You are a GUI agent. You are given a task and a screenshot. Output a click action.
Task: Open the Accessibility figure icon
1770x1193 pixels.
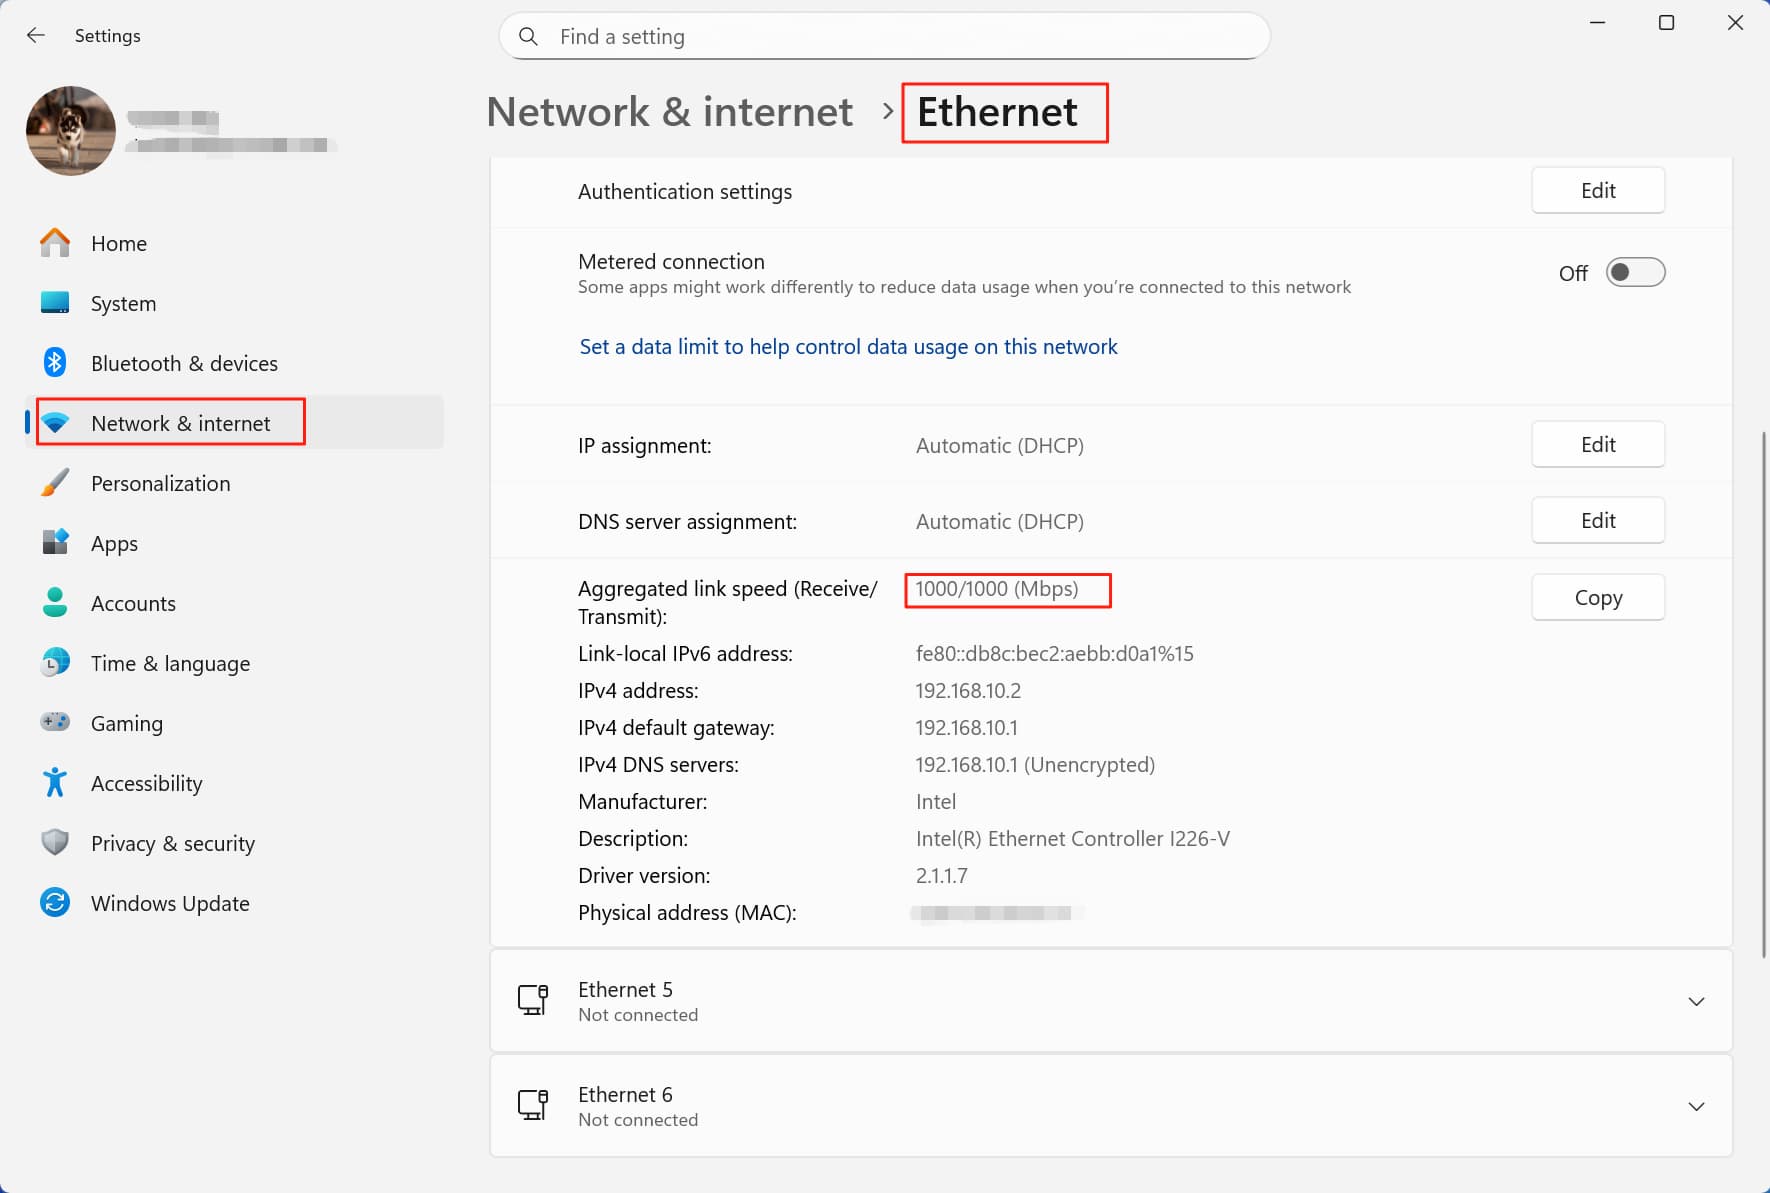tap(55, 783)
